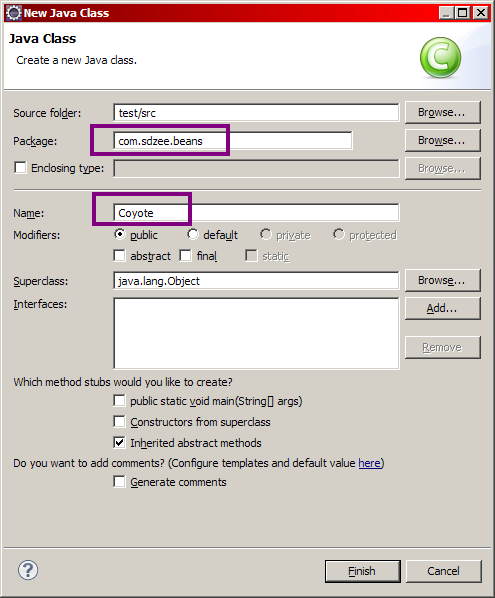Enable the abstract modifier checkbox
The height and width of the screenshot is (598, 495).
(x=119, y=256)
